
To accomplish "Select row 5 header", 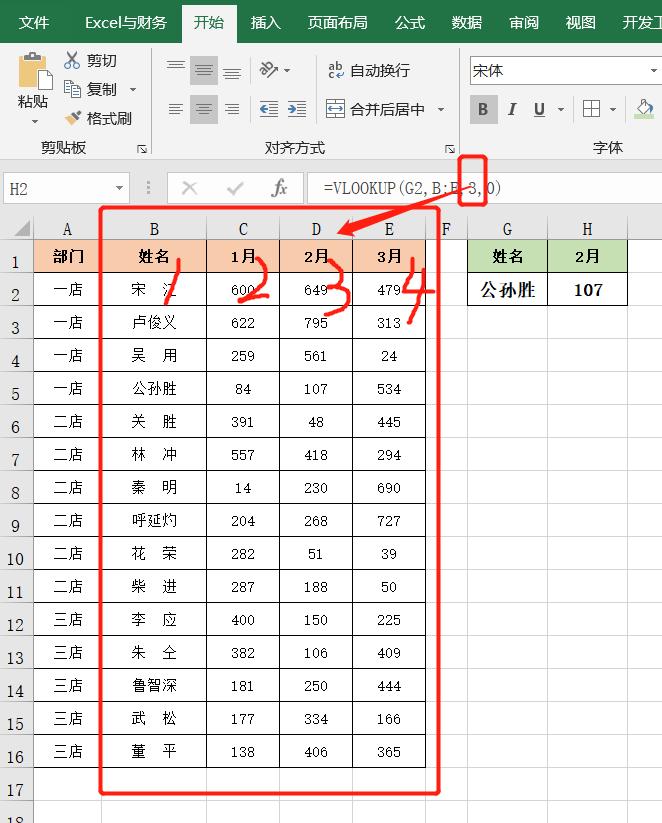I will [x=16, y=389].
